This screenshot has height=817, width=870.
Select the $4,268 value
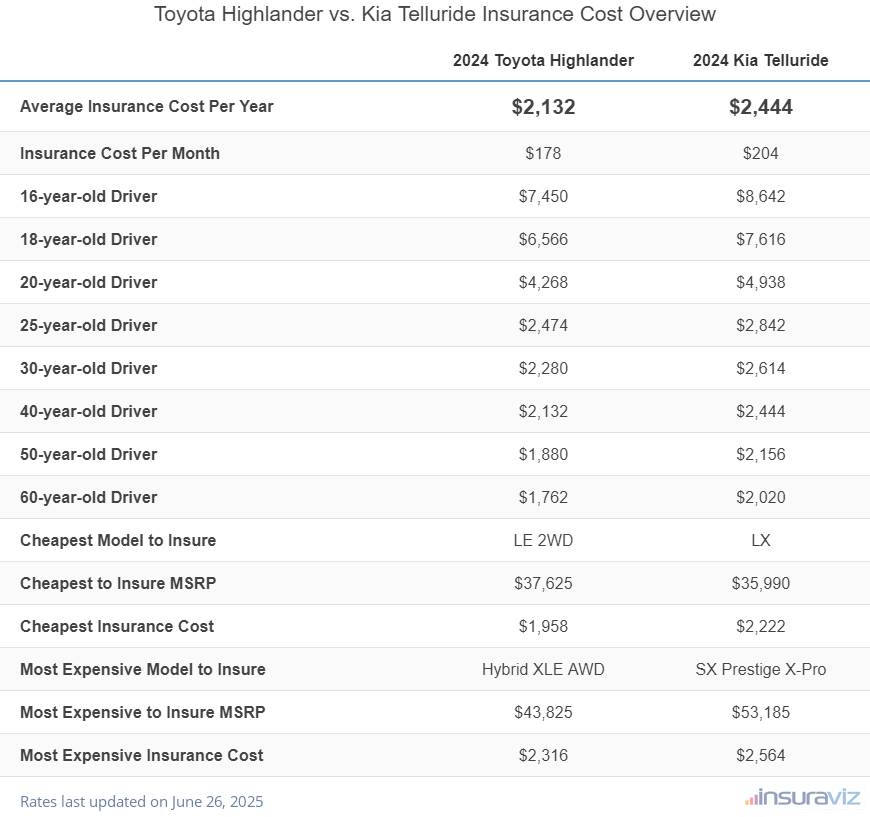[x=543, y=282]
